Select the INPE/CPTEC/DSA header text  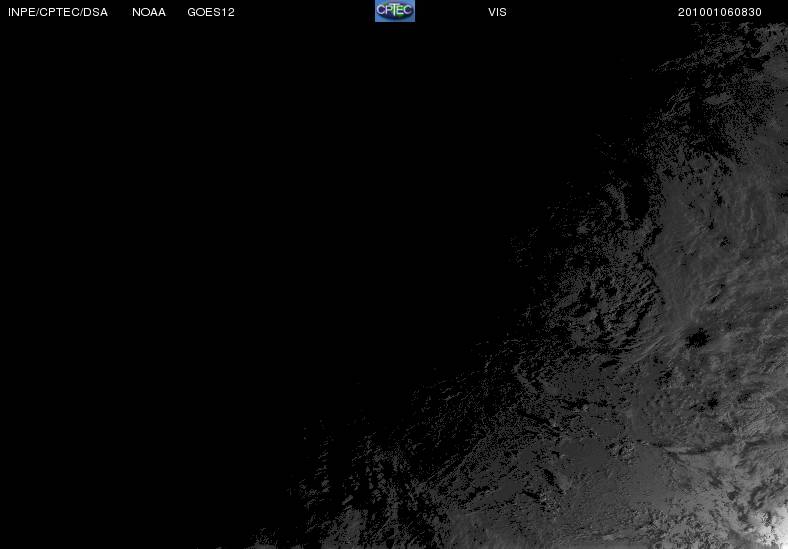coord(58,12)
